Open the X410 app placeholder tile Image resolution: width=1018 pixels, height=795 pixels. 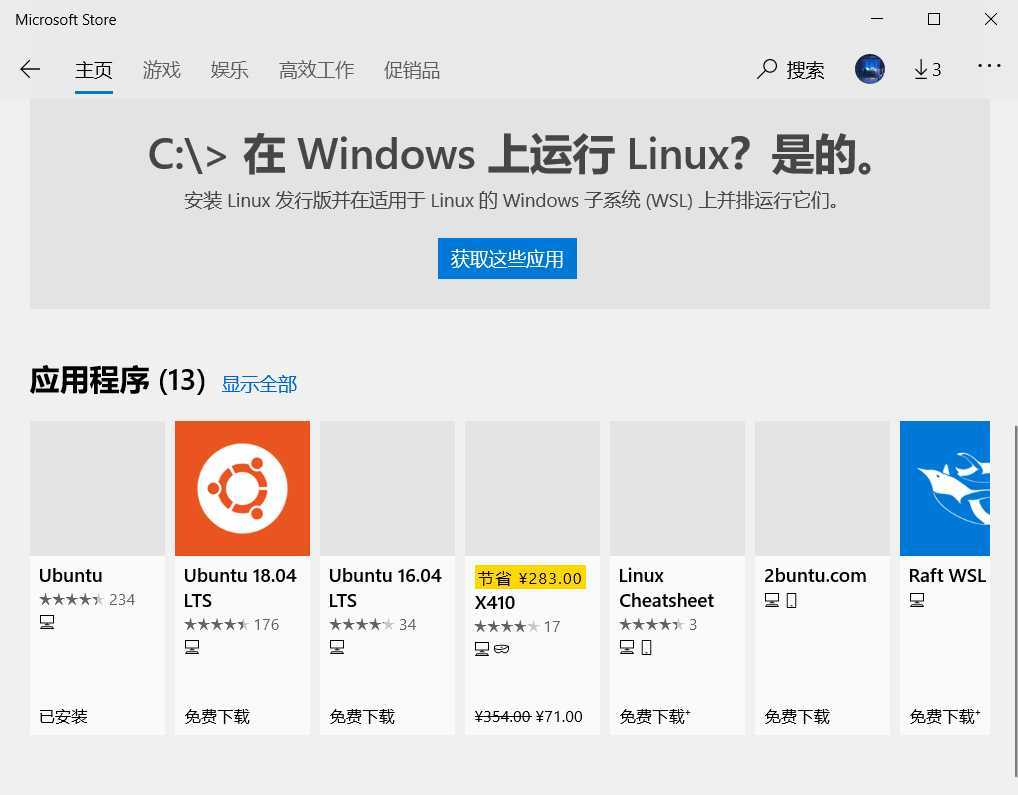pos(532,488)
